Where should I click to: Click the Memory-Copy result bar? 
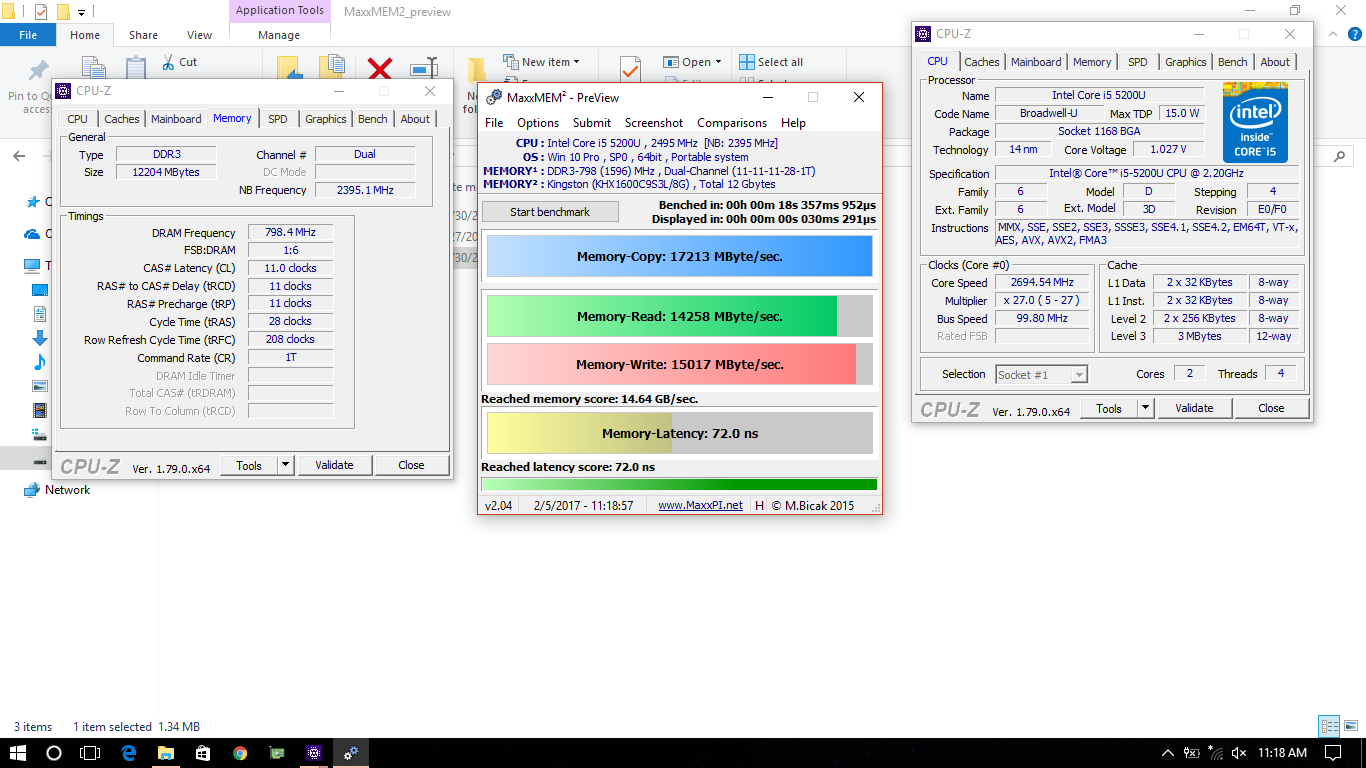click(x=680, y=256)
